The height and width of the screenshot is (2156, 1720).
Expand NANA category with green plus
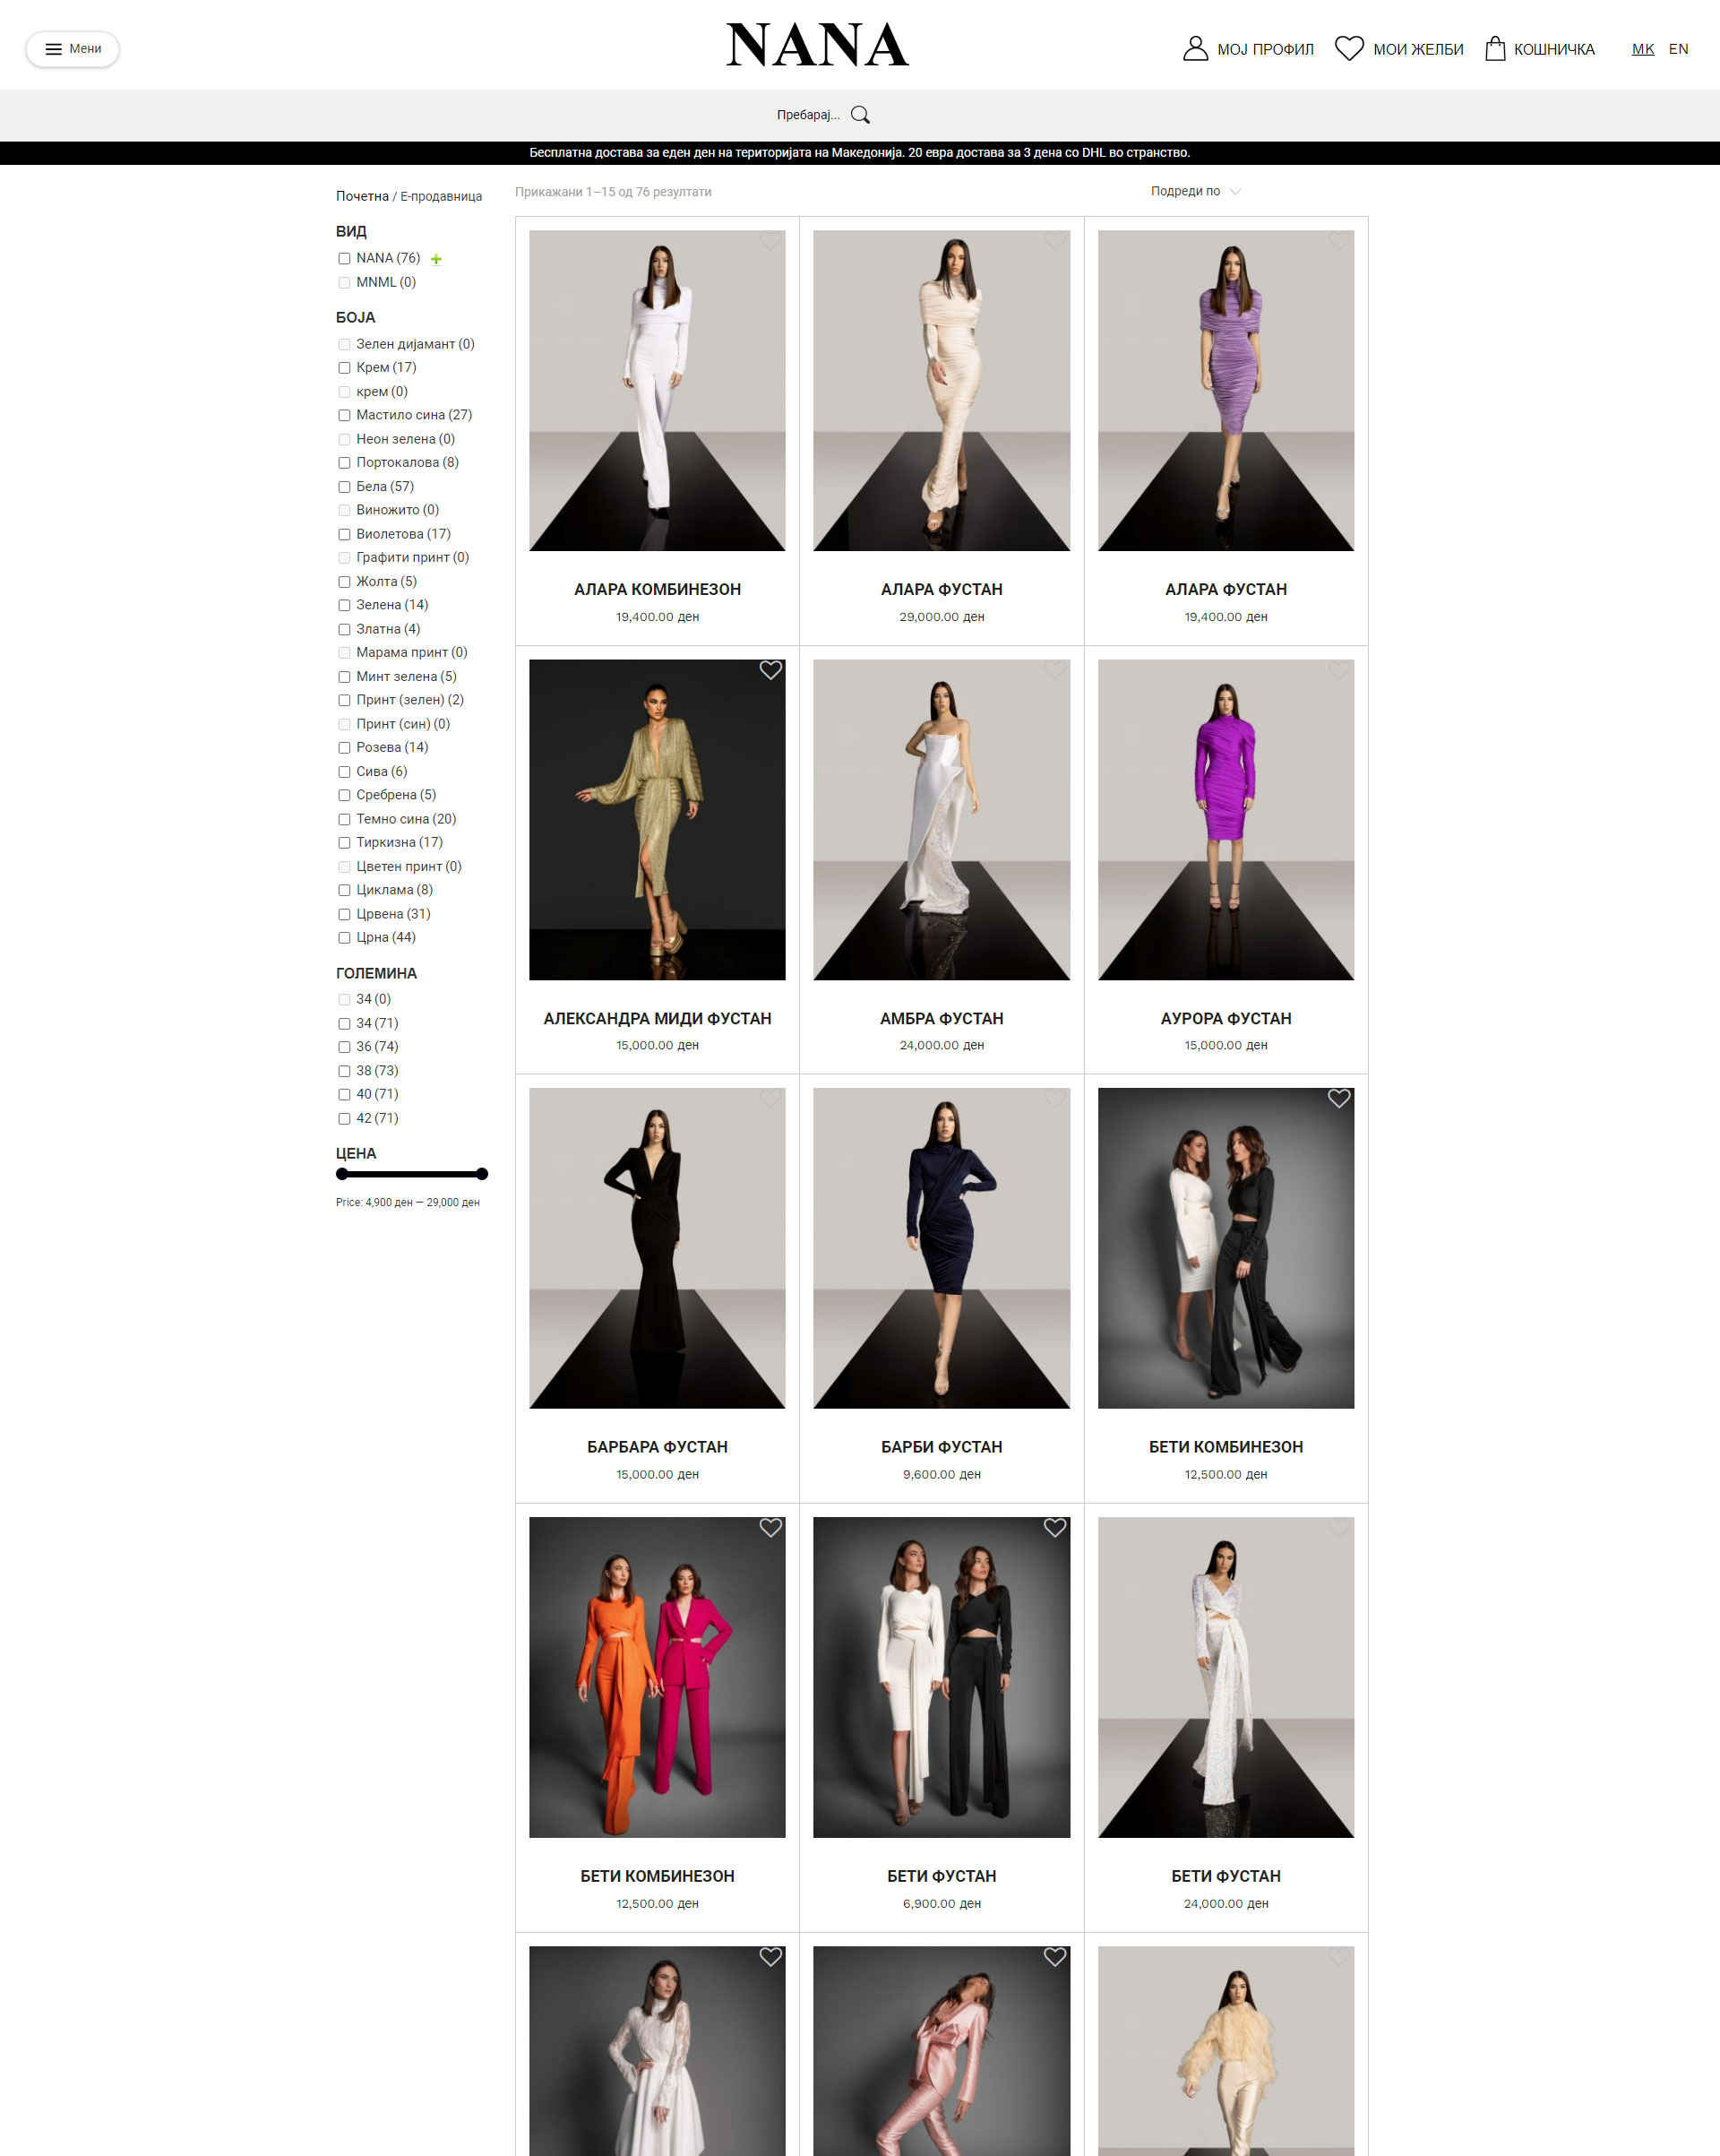[x=436, y=259]
